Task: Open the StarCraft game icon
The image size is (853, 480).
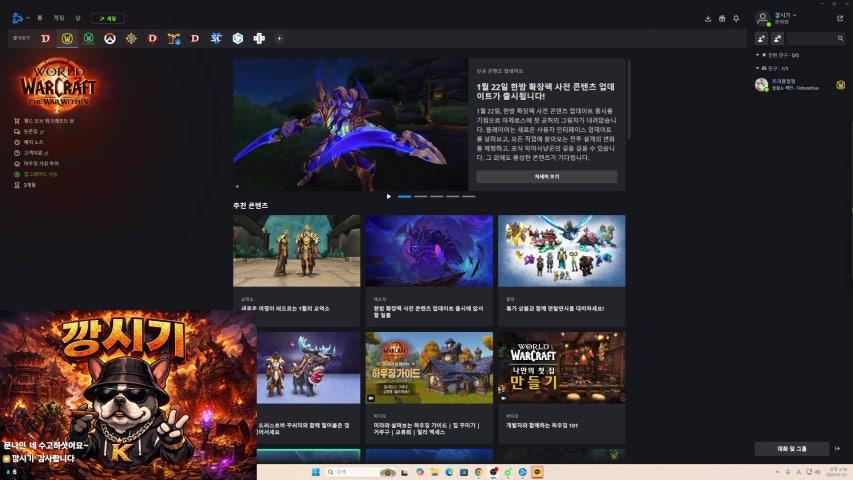Action: tap(216, 38)
